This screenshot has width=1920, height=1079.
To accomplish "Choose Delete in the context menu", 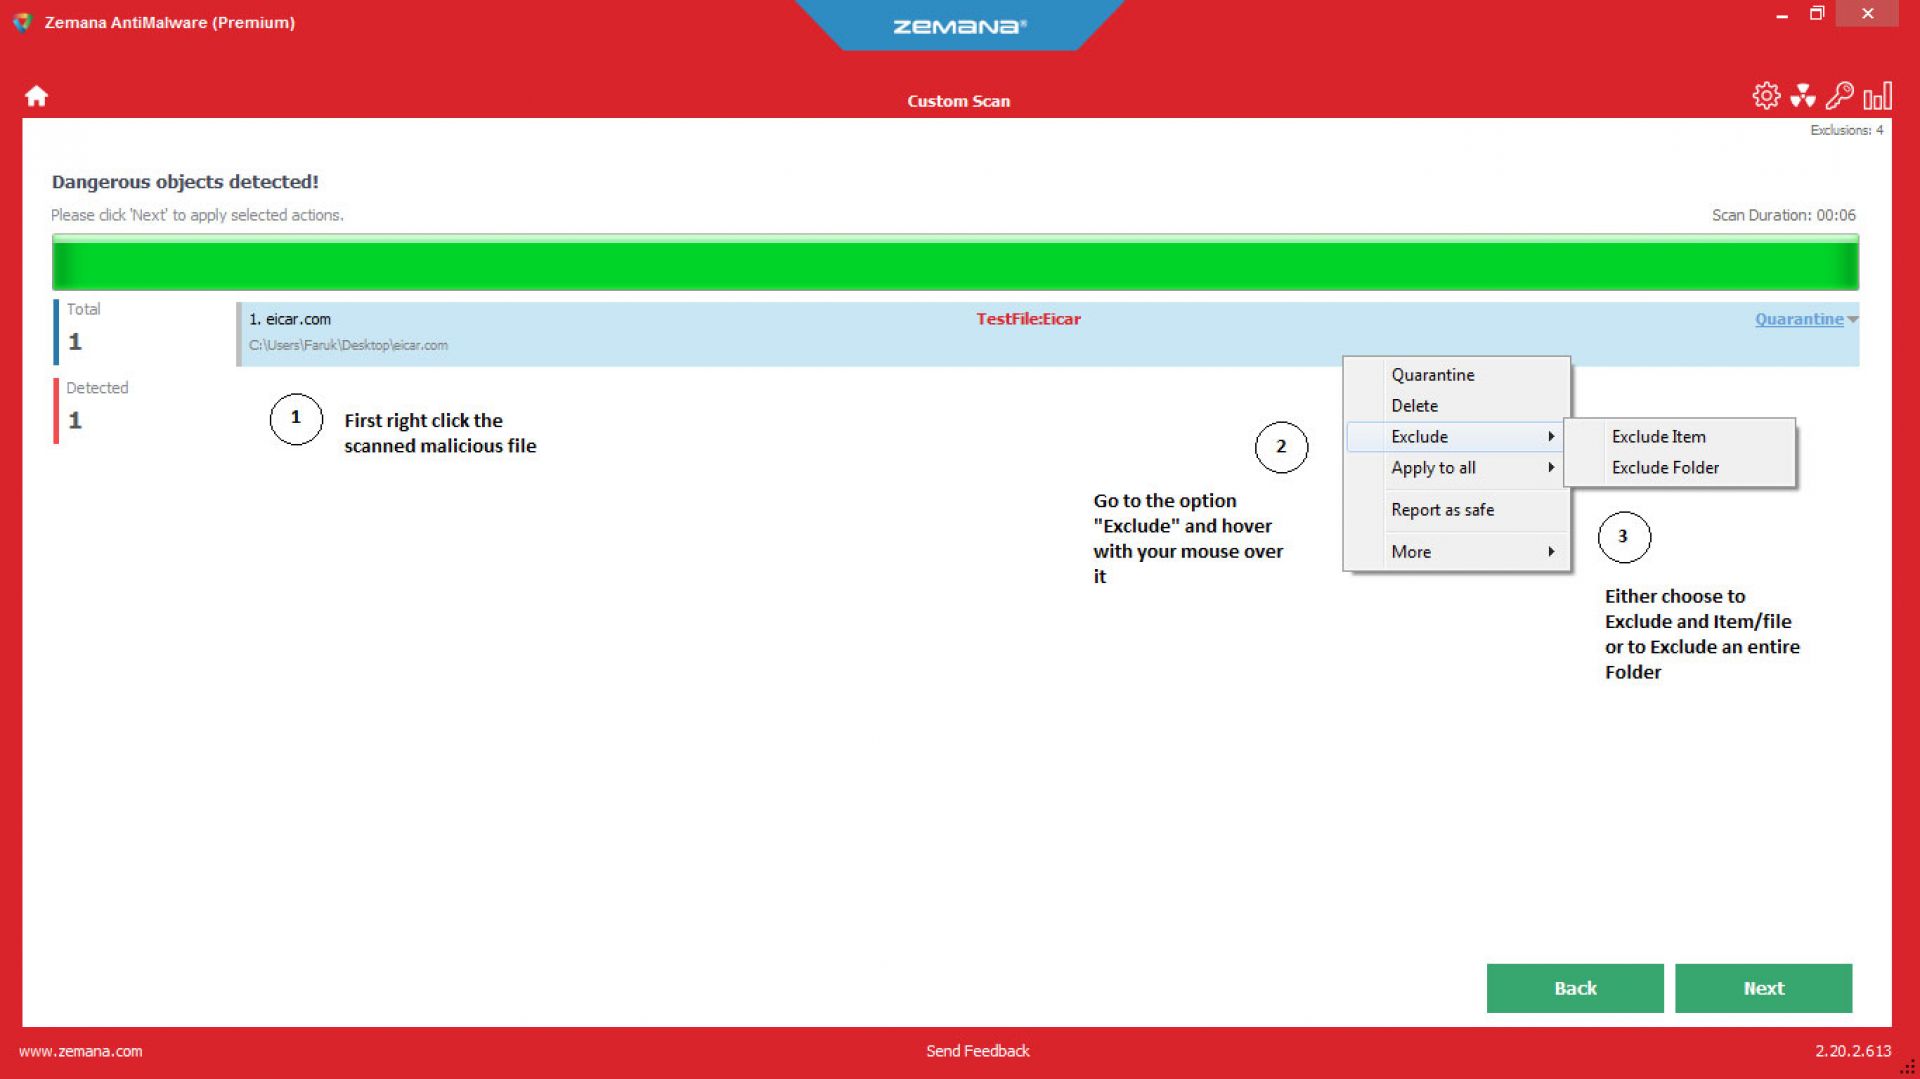I will tap(1414, 406).
